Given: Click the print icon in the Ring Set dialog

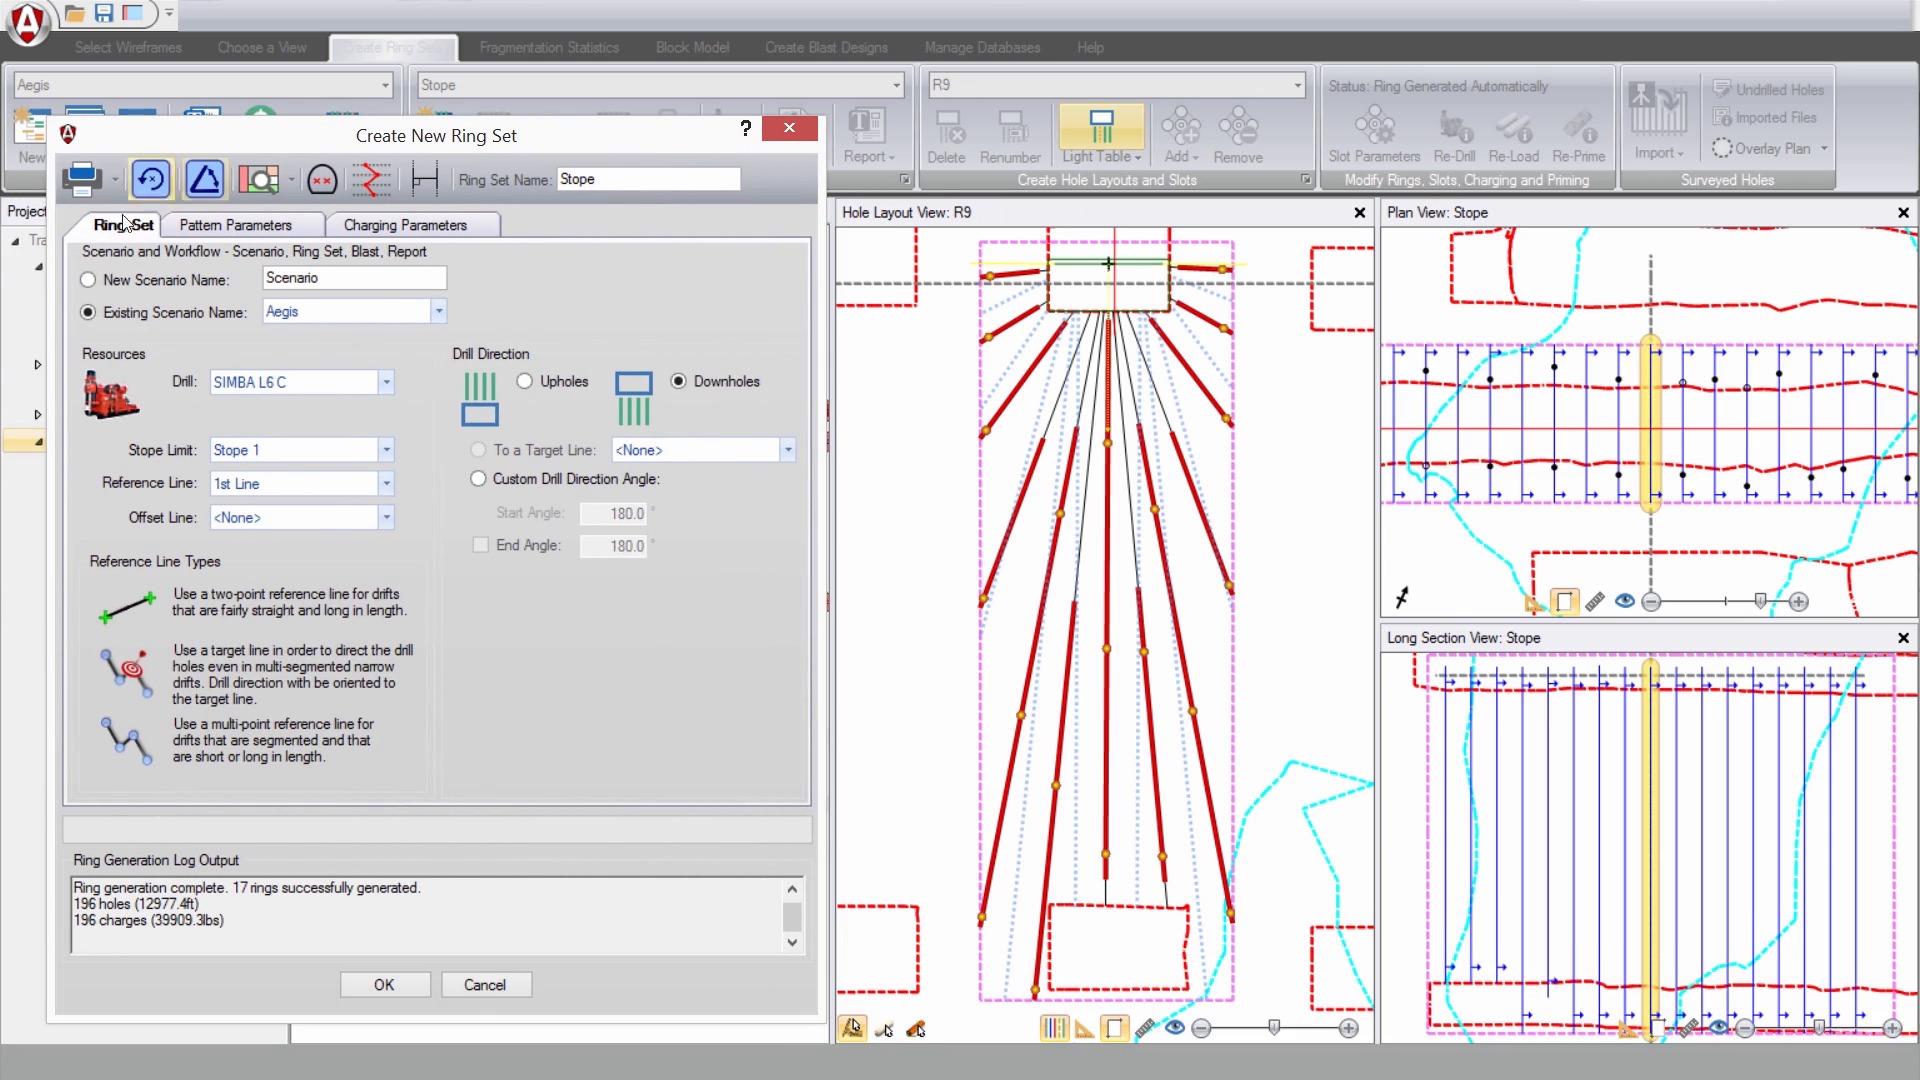Looking at the screenshot, I should point(80,178).
